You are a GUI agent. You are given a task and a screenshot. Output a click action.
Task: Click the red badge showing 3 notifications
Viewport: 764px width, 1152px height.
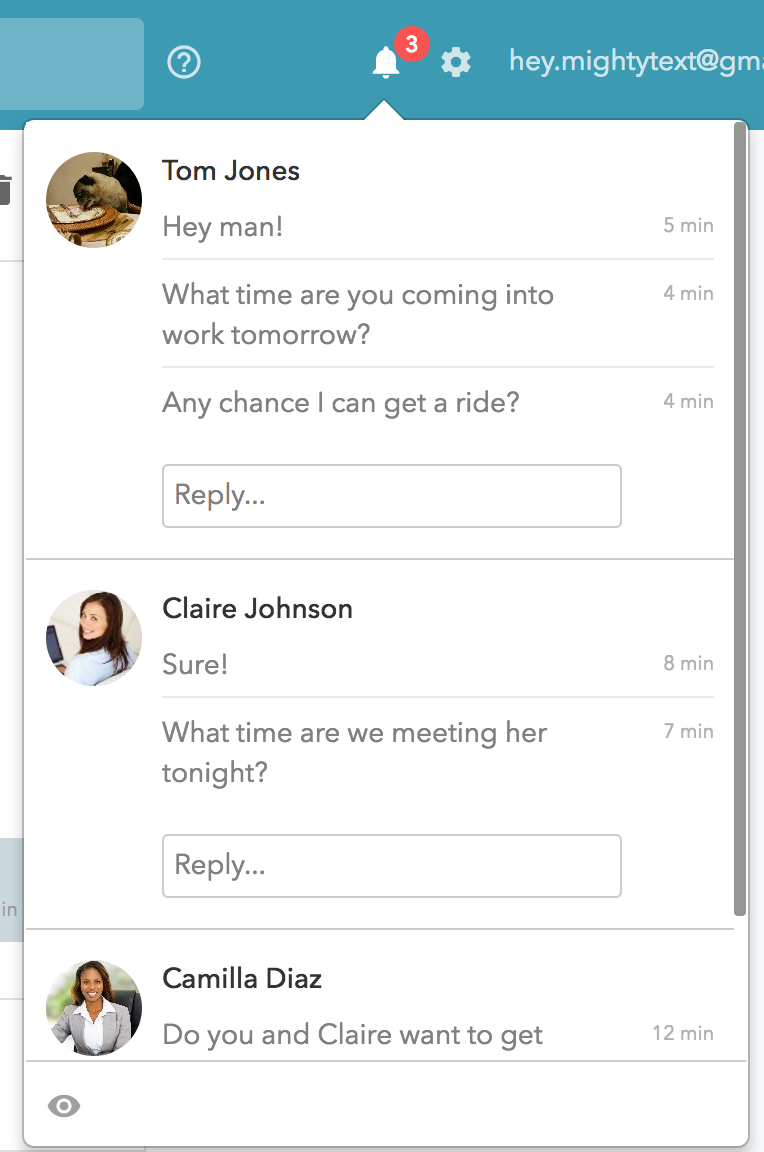[x=410, y=42]
